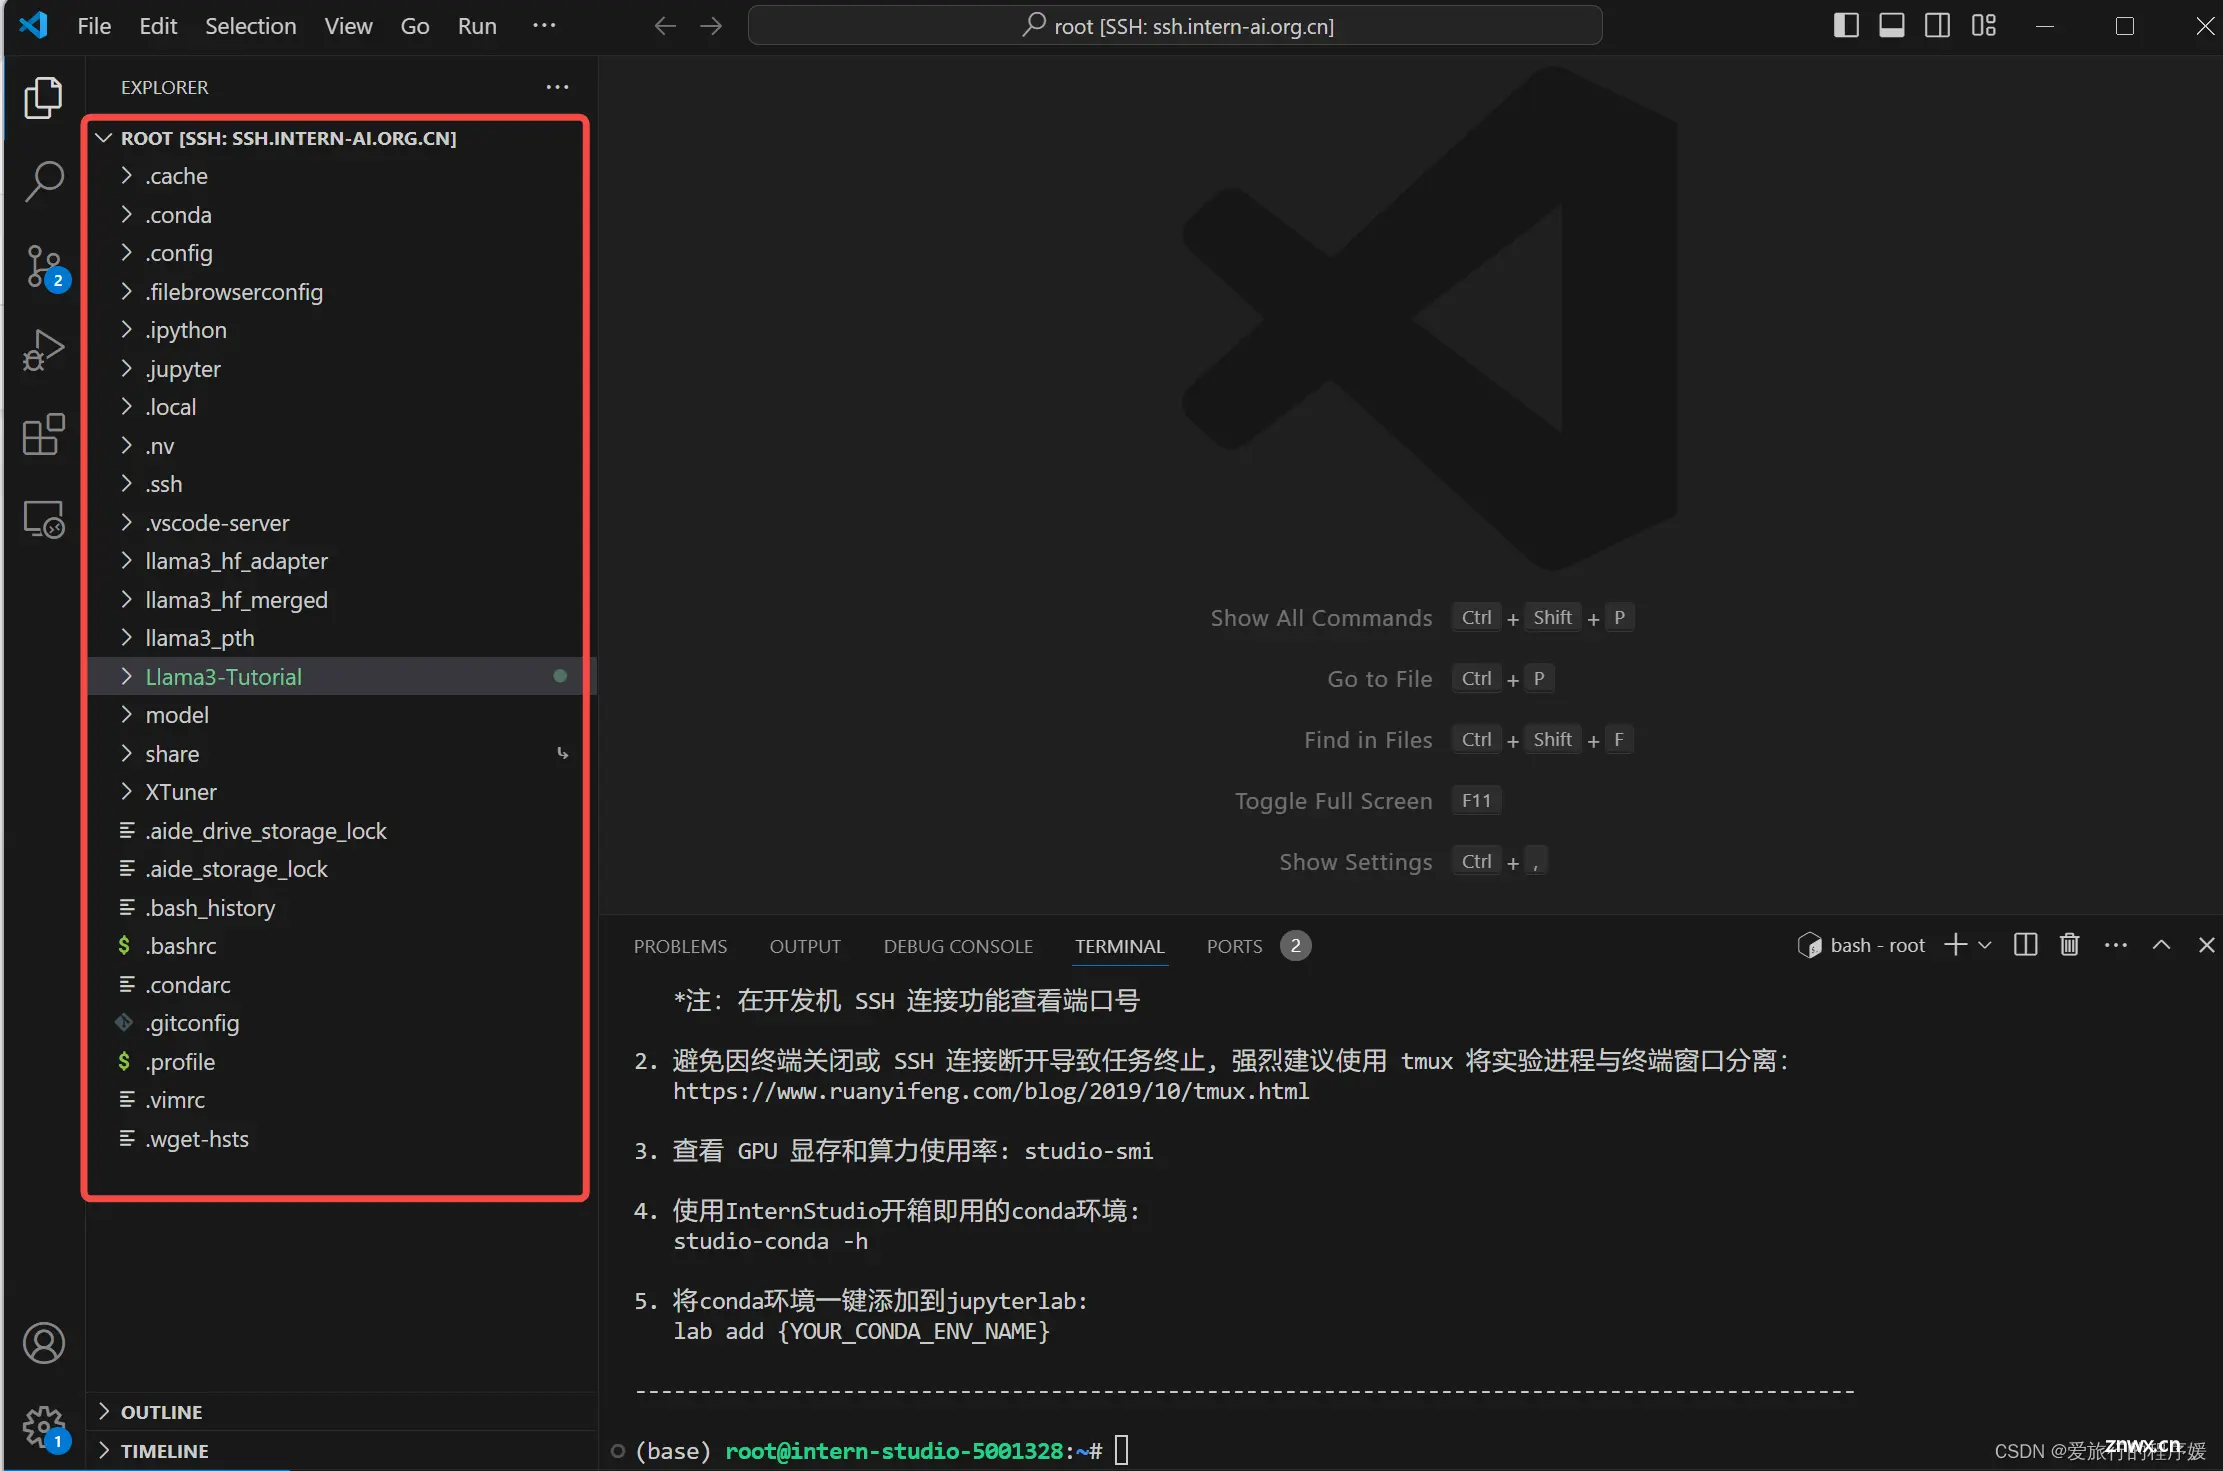Viewport: 2223px width, 1471px height.
Task: Switch to PROBLEMS tab
Action: [x=680, y=946]
